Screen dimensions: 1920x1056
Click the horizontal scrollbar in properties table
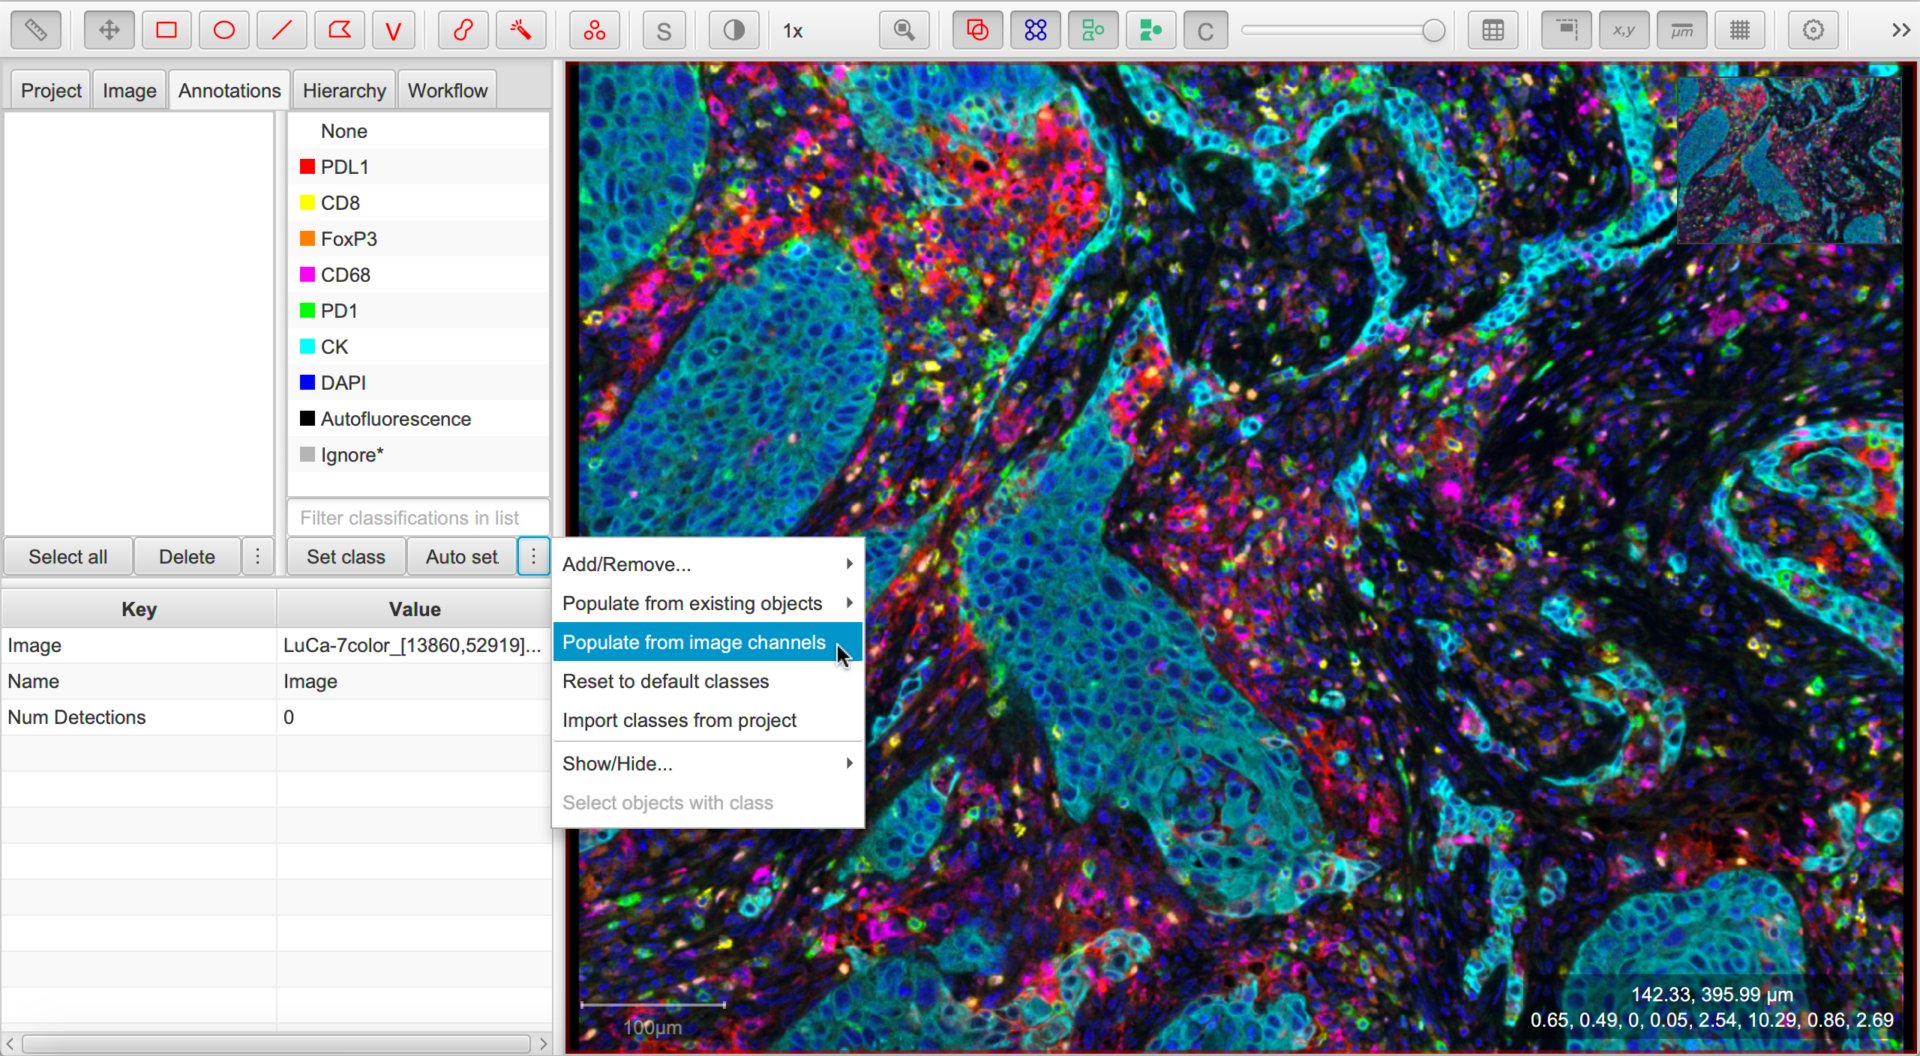276,1044
